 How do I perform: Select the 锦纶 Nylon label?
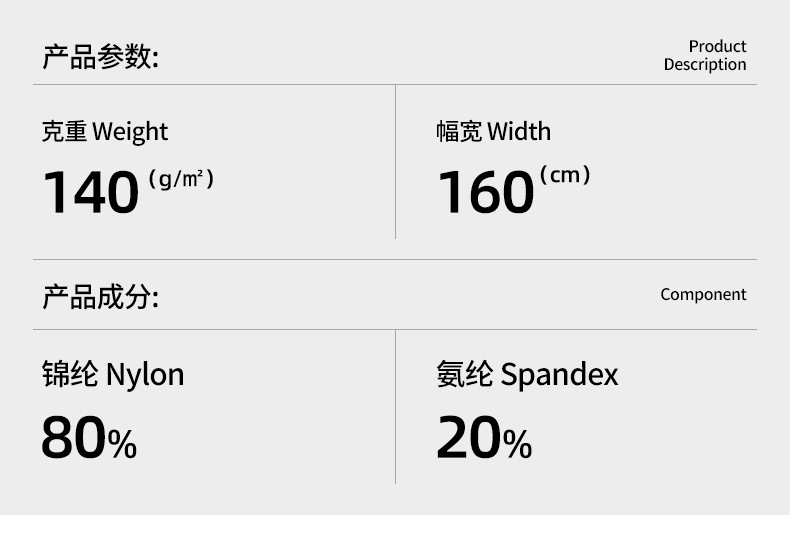pyautogui.click(x=113, y=375)
